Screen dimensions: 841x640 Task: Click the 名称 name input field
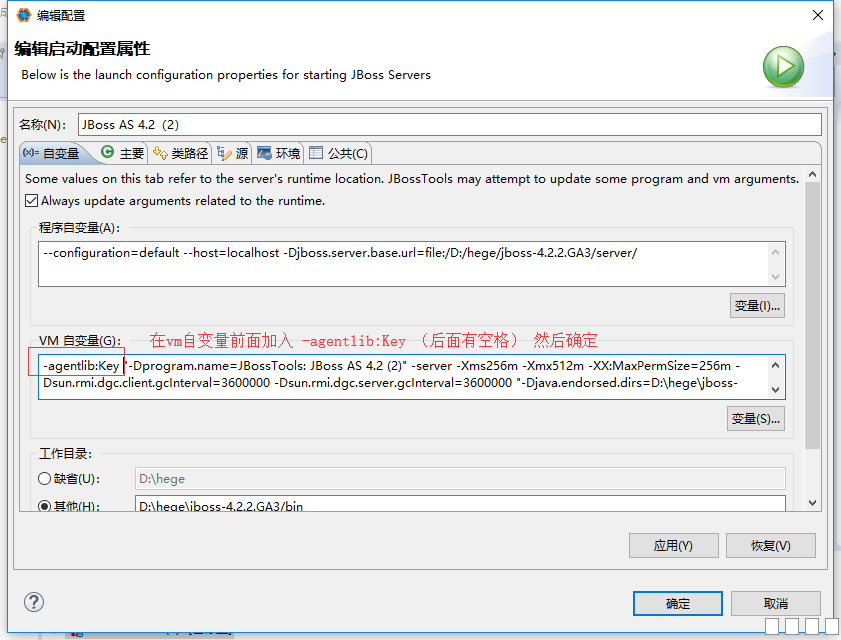point(448,124)
